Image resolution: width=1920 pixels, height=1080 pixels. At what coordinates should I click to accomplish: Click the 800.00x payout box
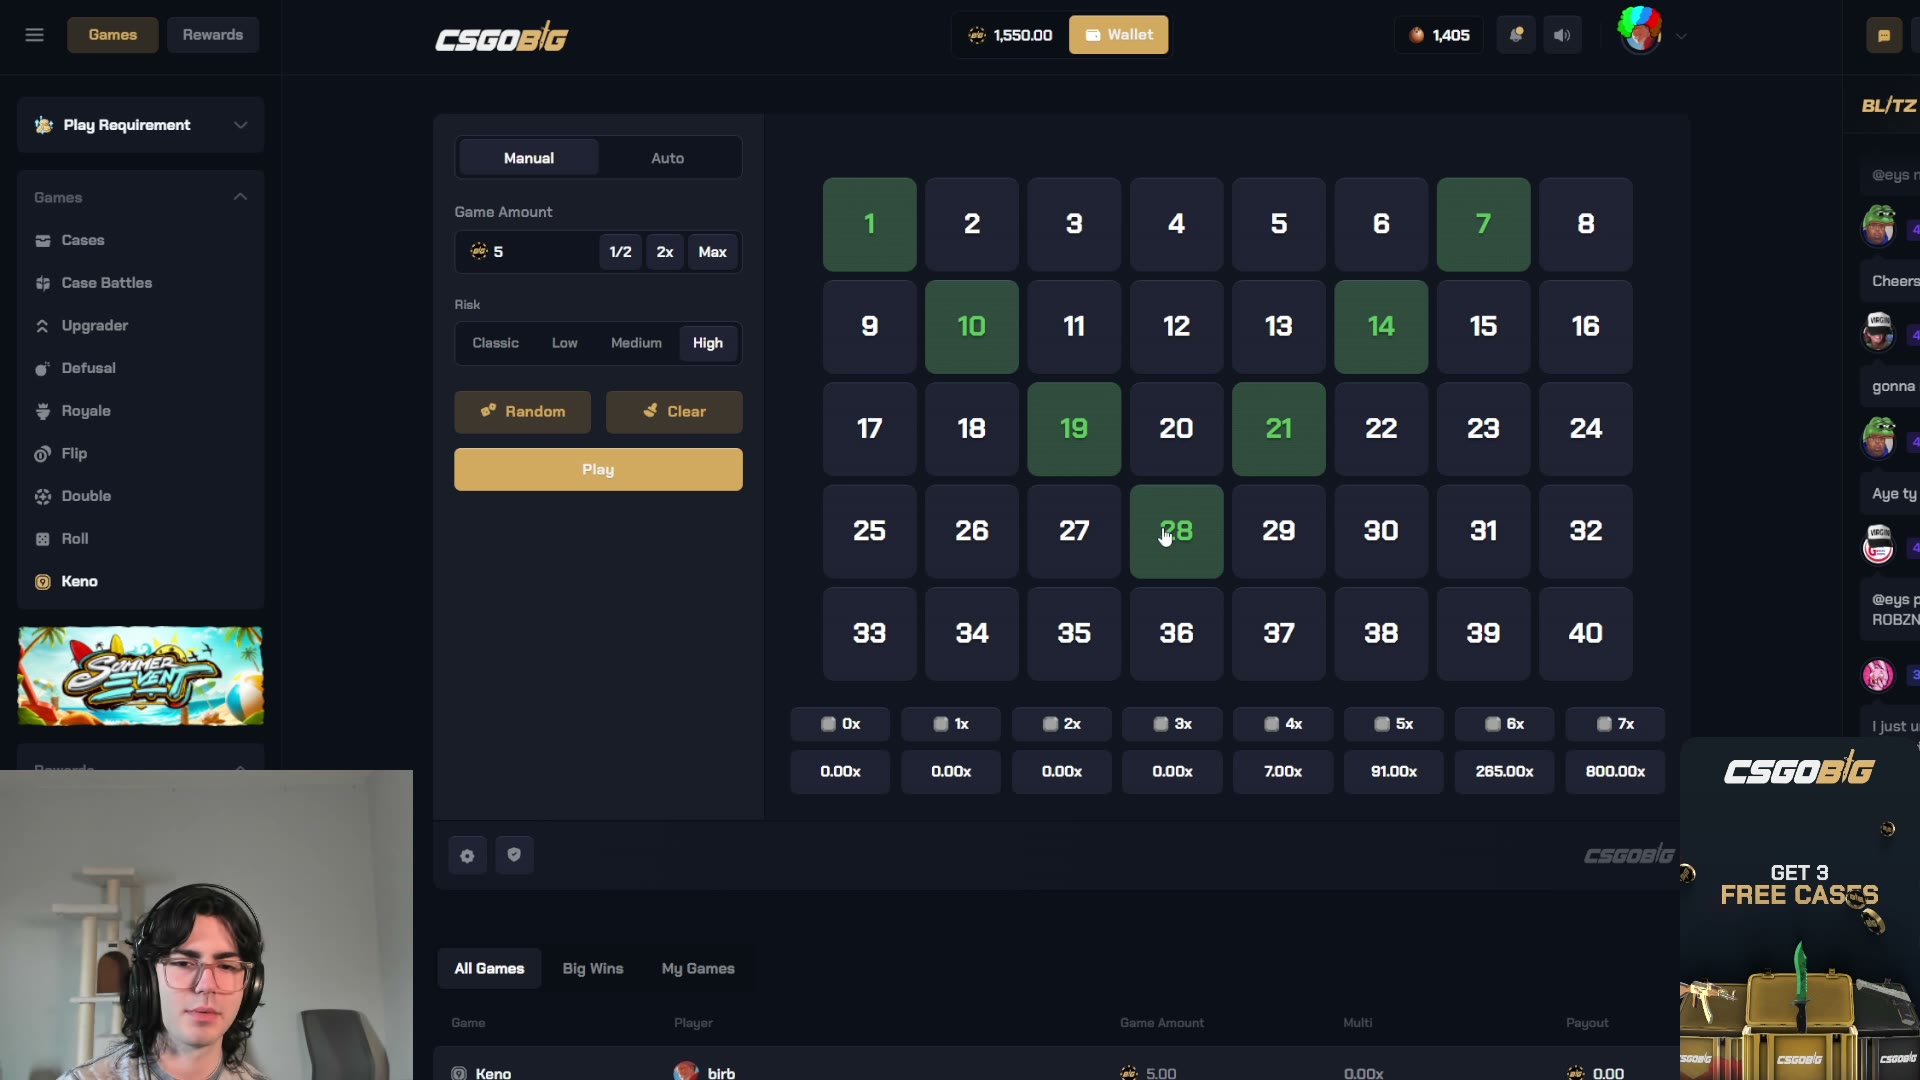click(1615, 772)
